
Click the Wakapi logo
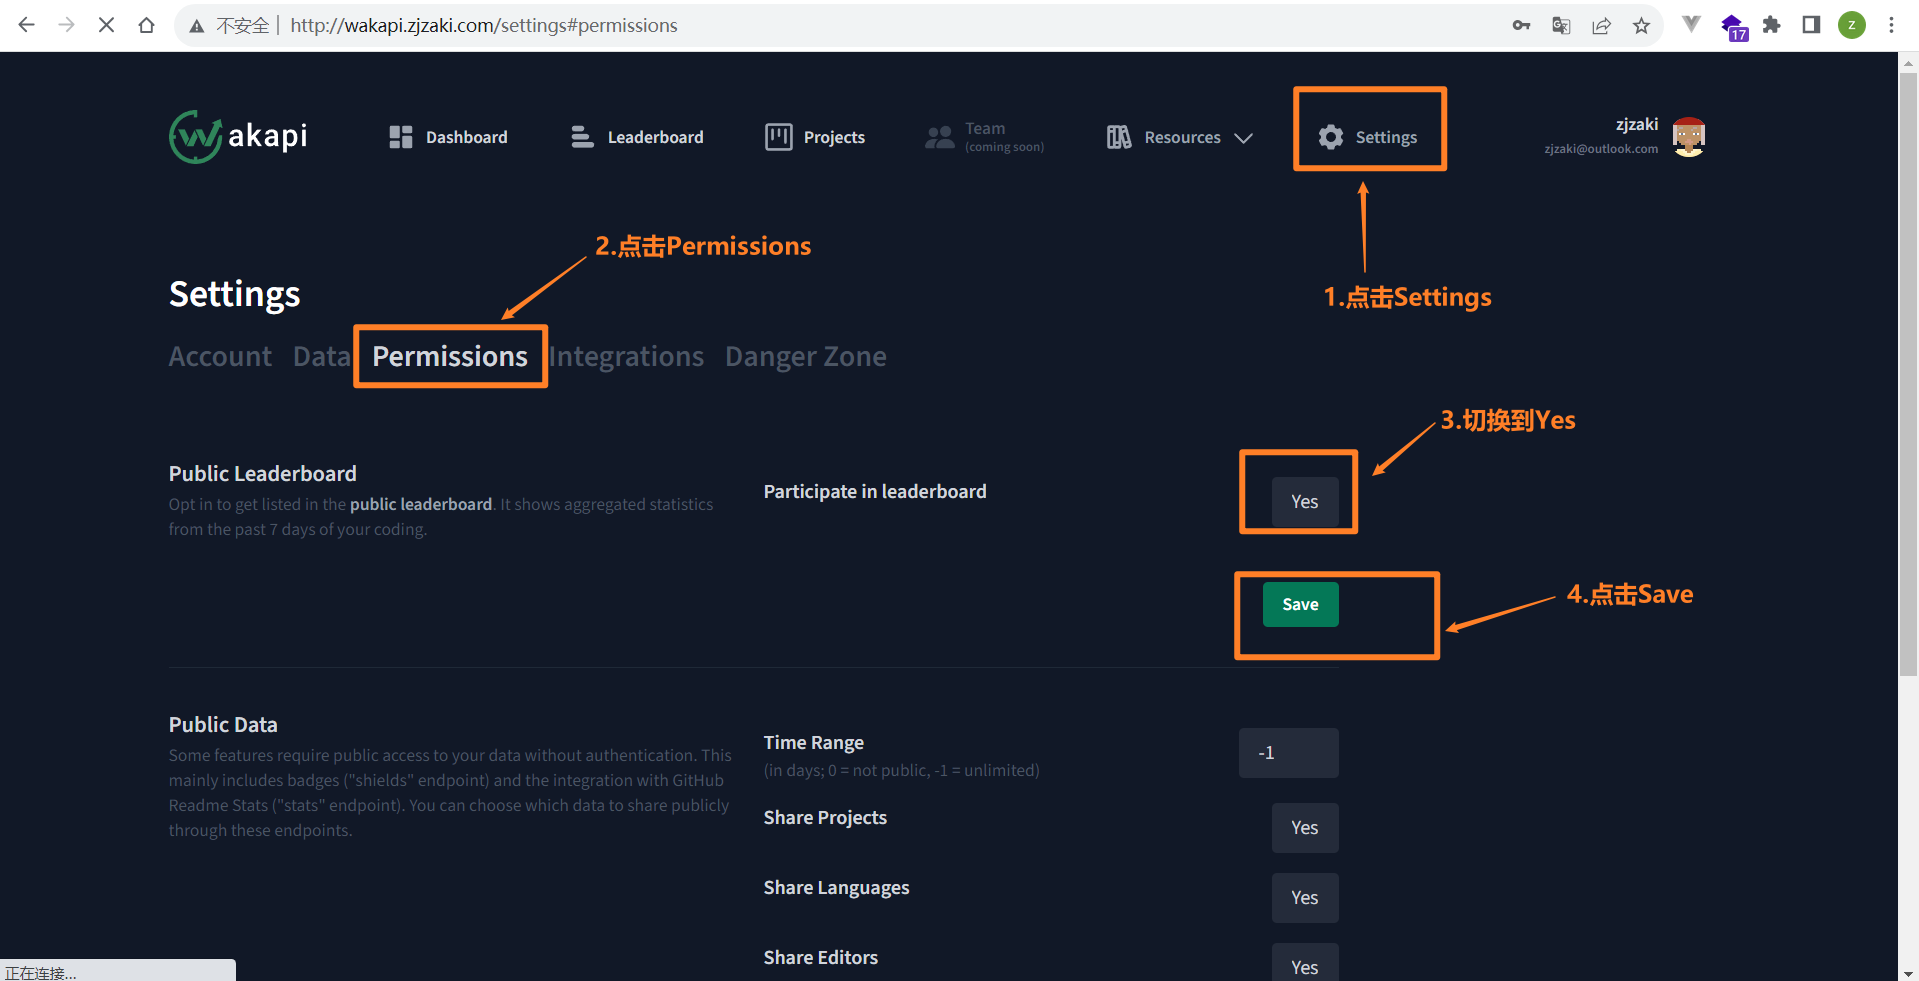pos(238,136)
